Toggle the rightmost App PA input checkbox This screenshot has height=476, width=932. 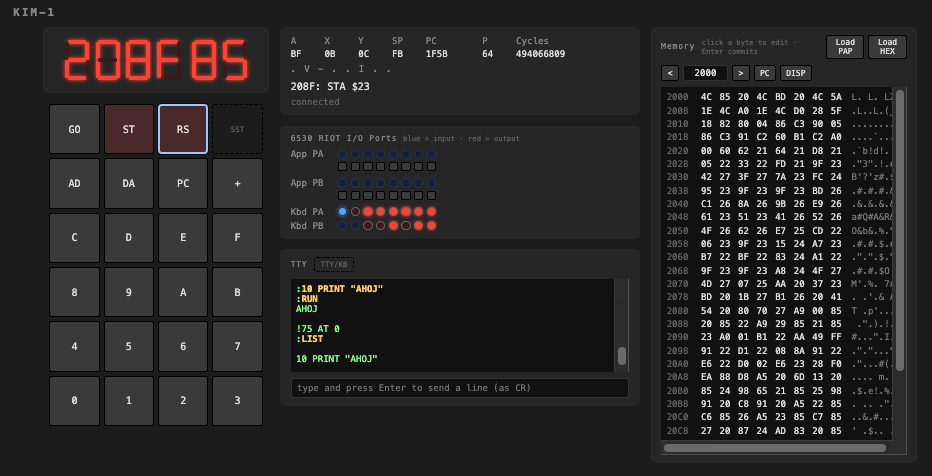click(x=432, y=166)
